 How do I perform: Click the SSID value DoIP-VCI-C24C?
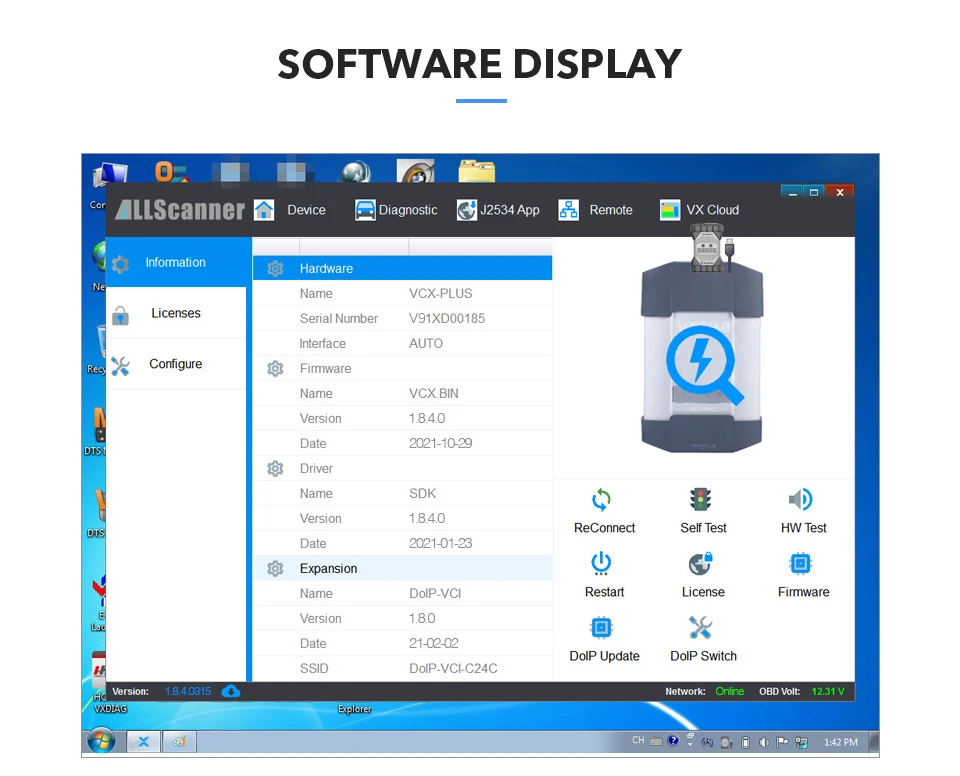click(453, 668)
